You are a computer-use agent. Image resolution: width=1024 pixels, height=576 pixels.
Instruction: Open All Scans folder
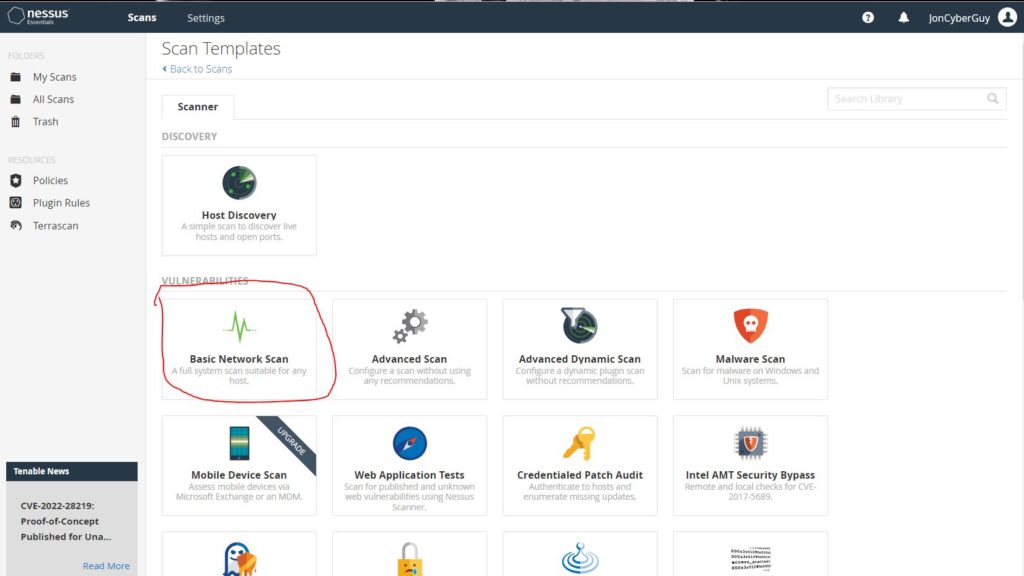[x=54, y=99]
